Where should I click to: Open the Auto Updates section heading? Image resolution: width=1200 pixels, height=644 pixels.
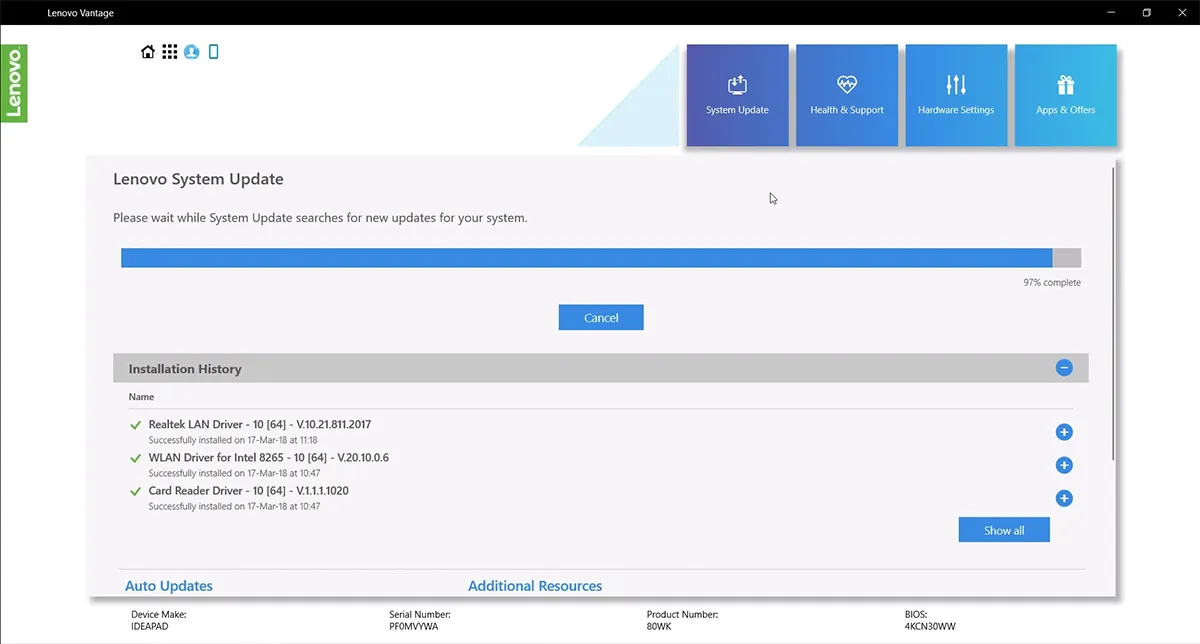tap(169, 586)
